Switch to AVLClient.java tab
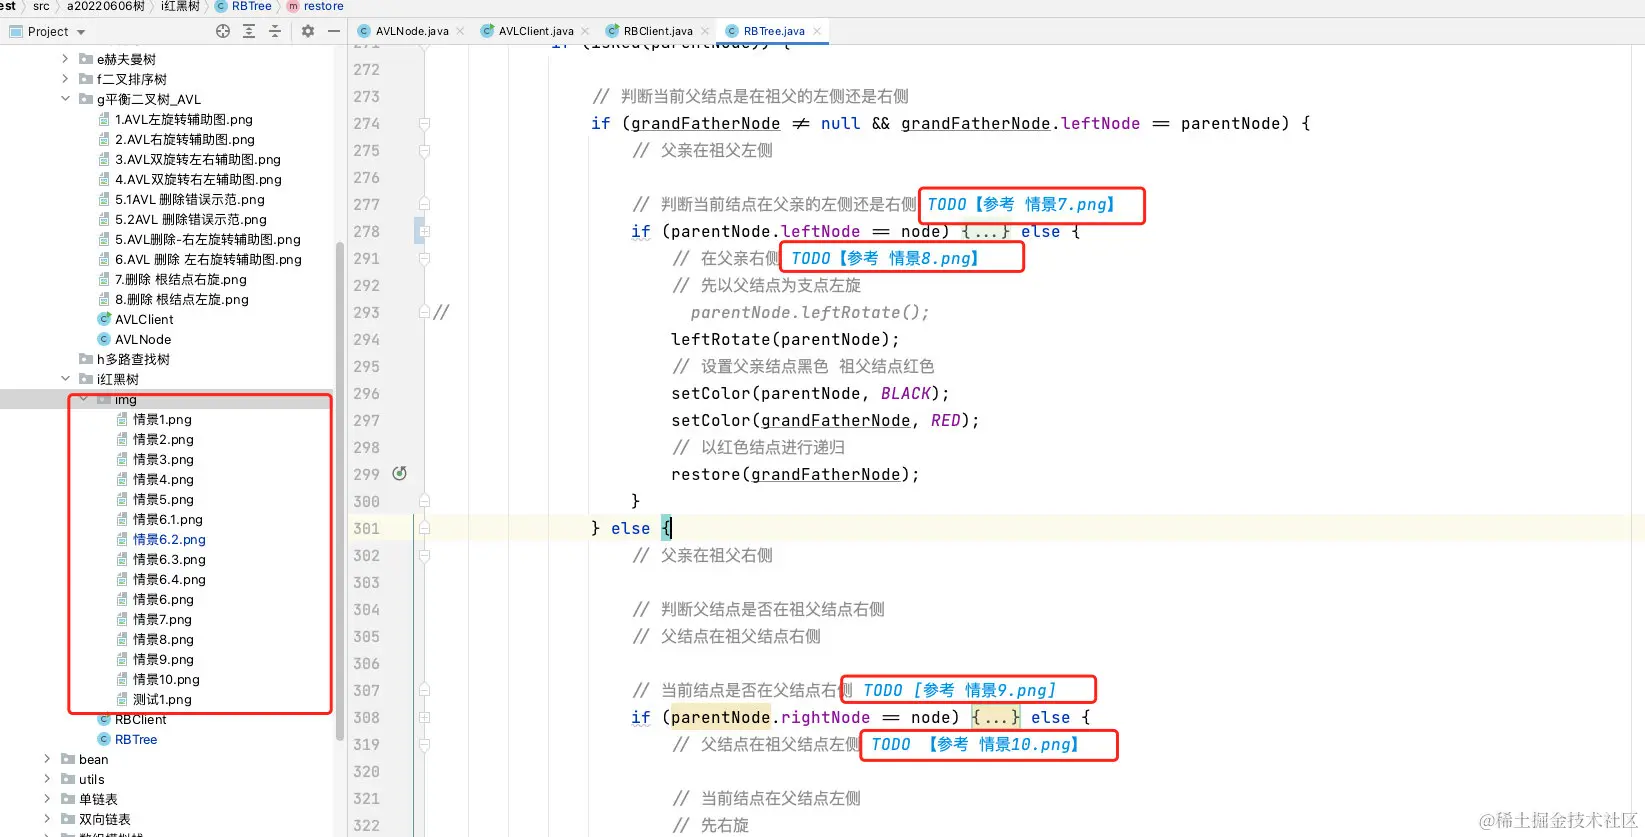 pos(536,31)
